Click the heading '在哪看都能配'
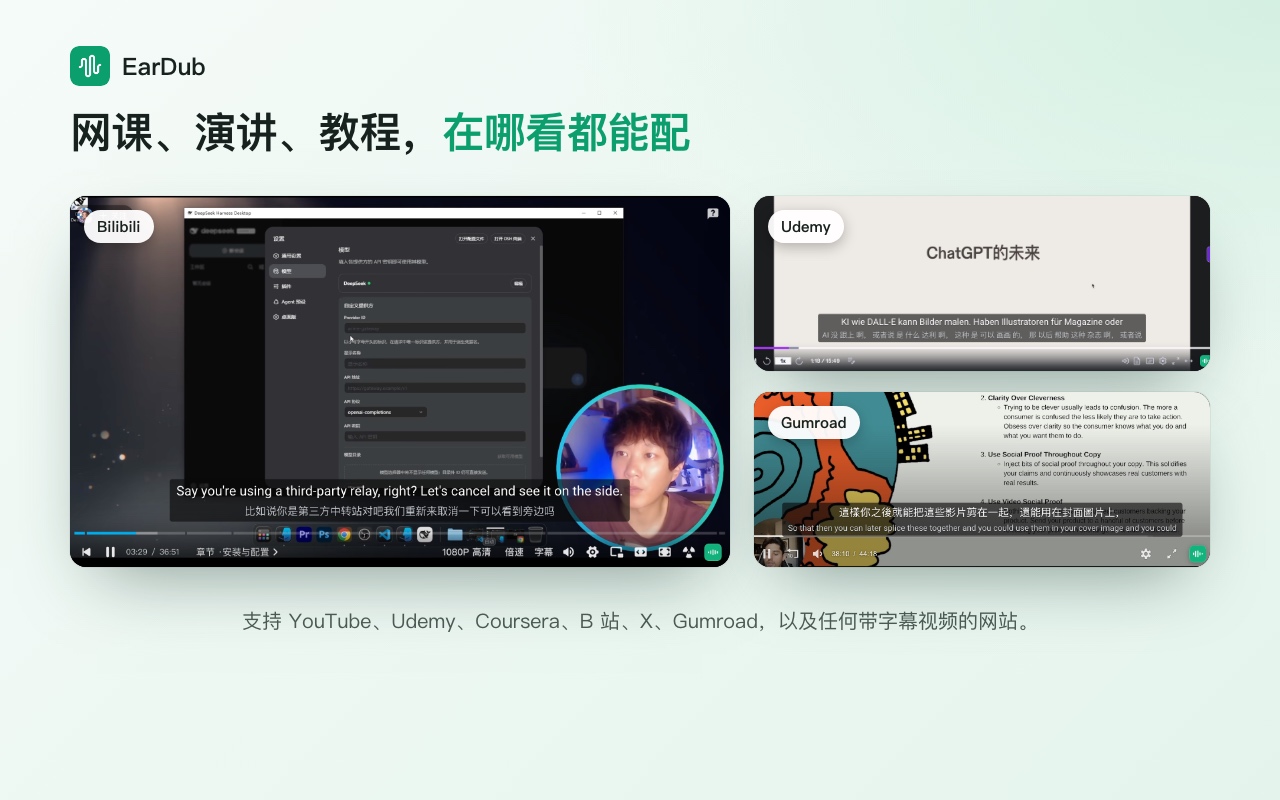The height and width of the screenshot is (800, 1280). [566, 133]
